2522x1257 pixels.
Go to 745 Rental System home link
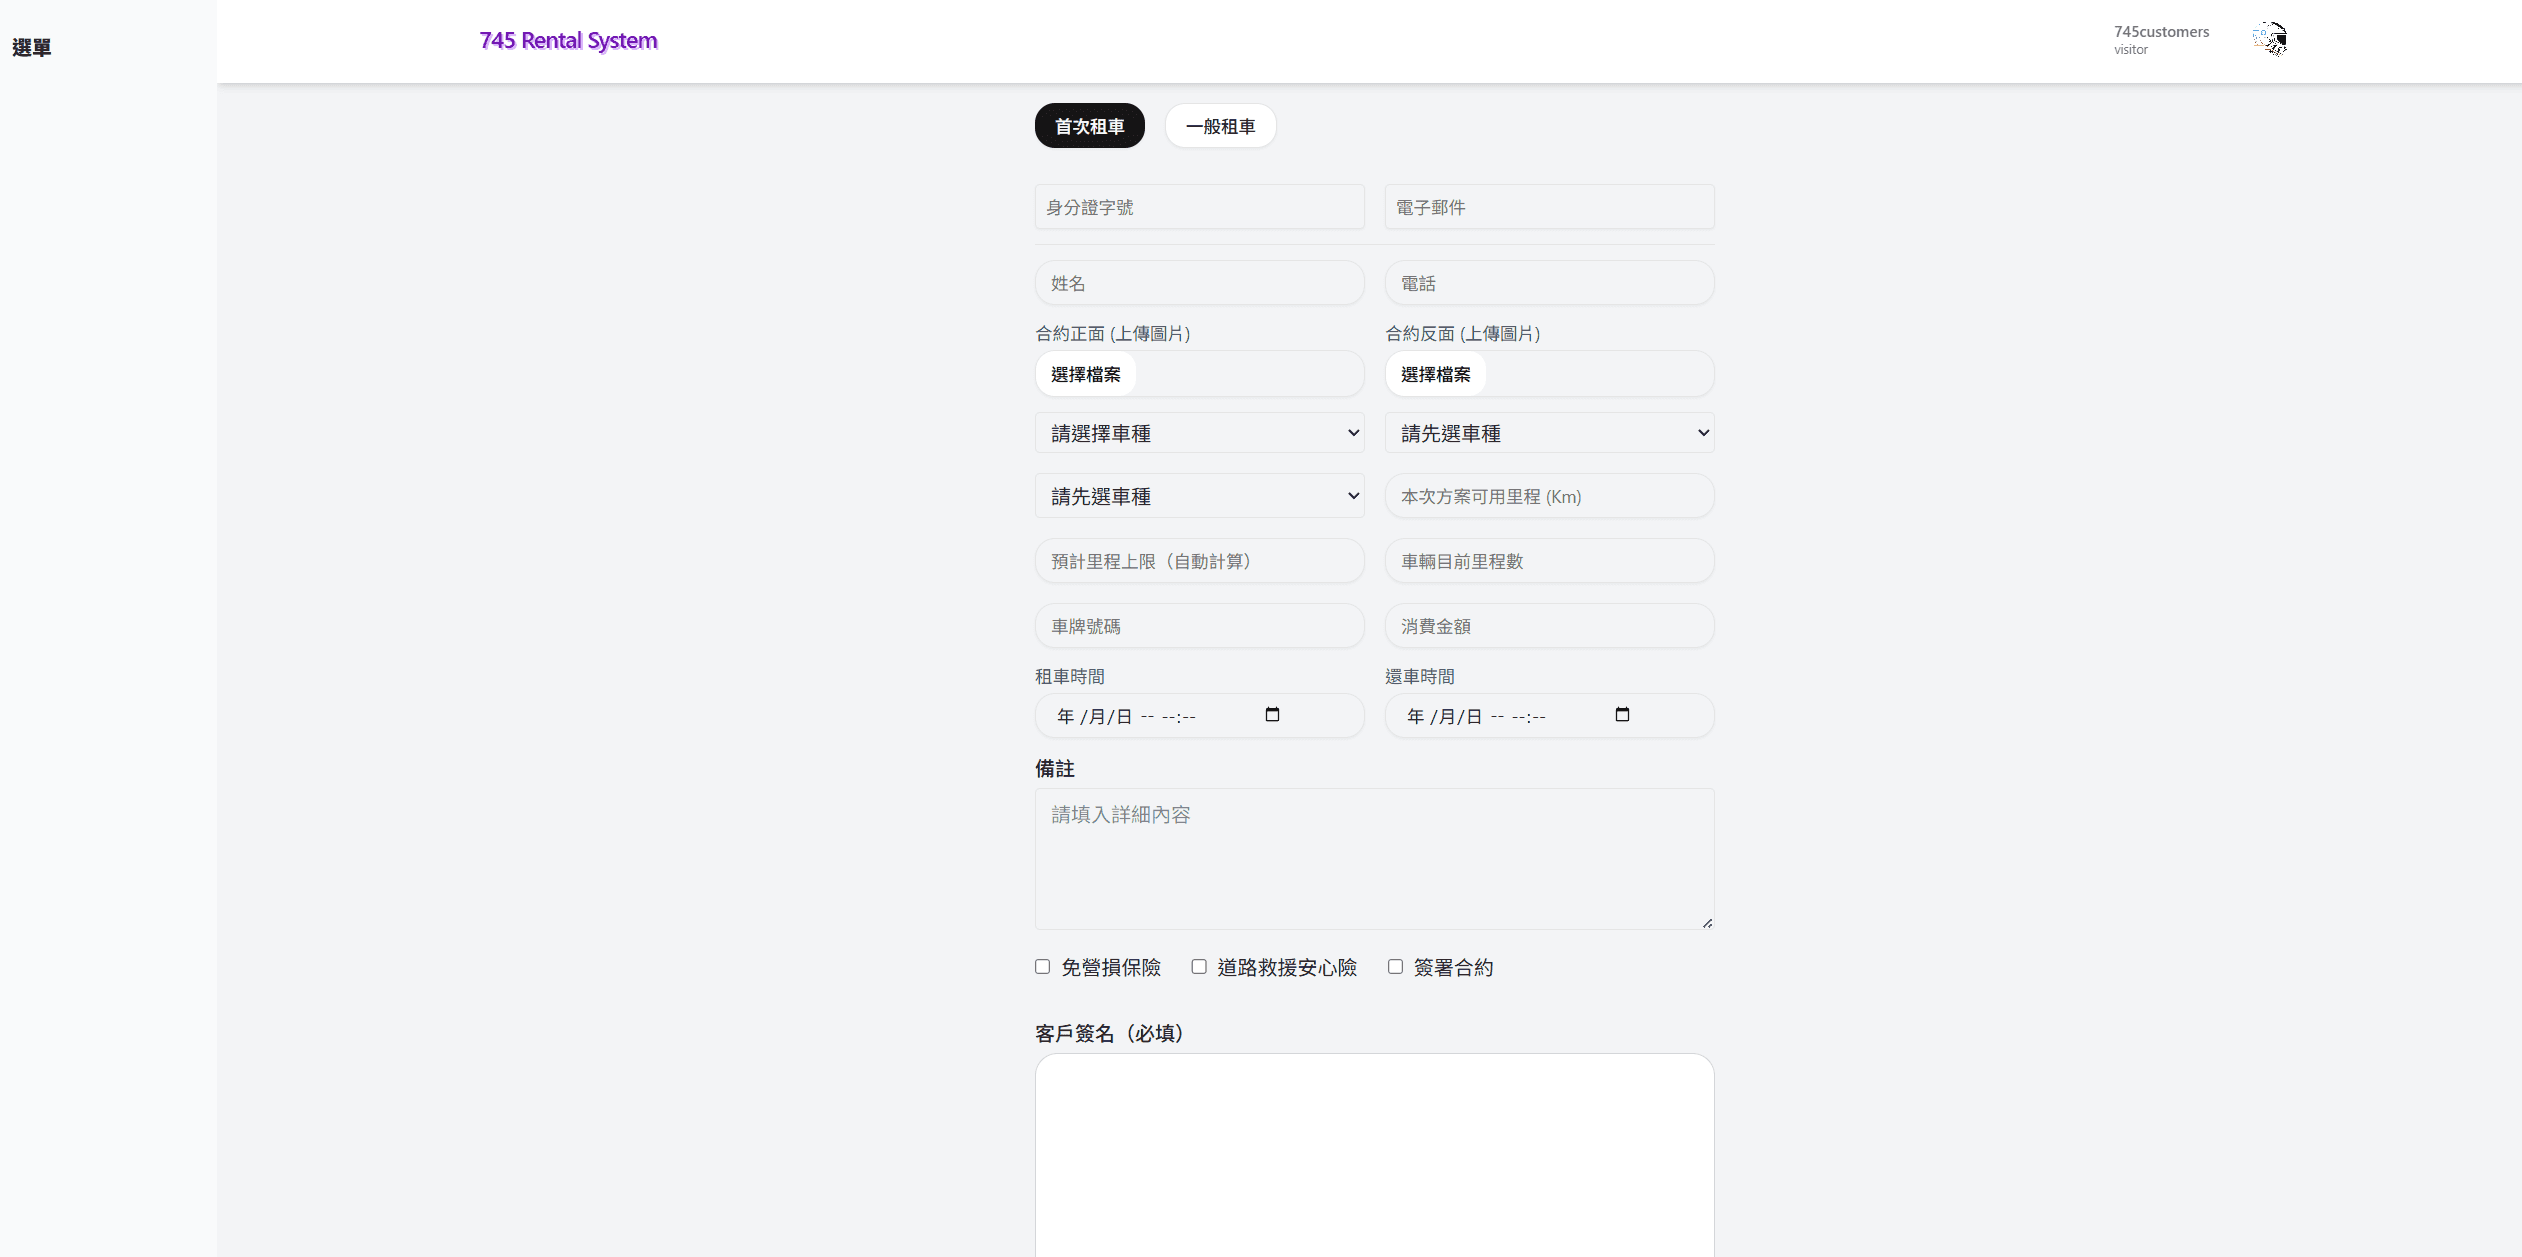(x=568, y=40)
